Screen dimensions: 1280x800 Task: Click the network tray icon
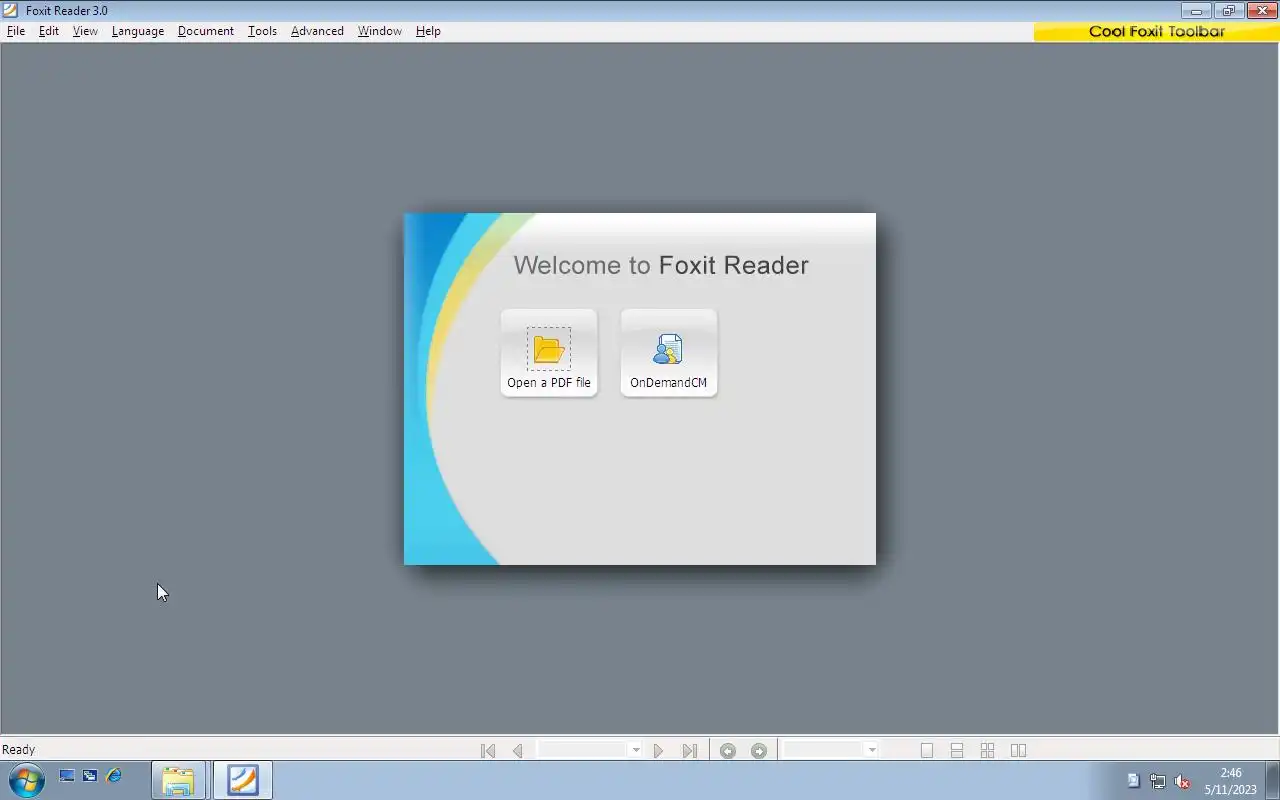[1158, 781]
